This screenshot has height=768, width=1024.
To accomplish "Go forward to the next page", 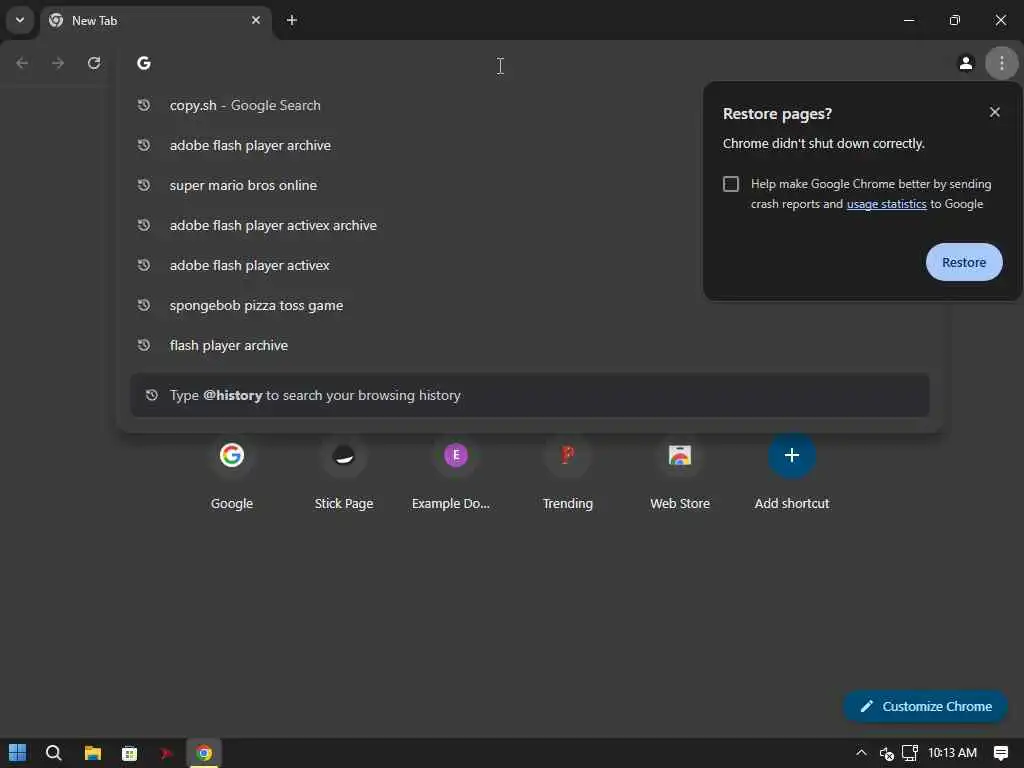I will click(x=58, y=63).
